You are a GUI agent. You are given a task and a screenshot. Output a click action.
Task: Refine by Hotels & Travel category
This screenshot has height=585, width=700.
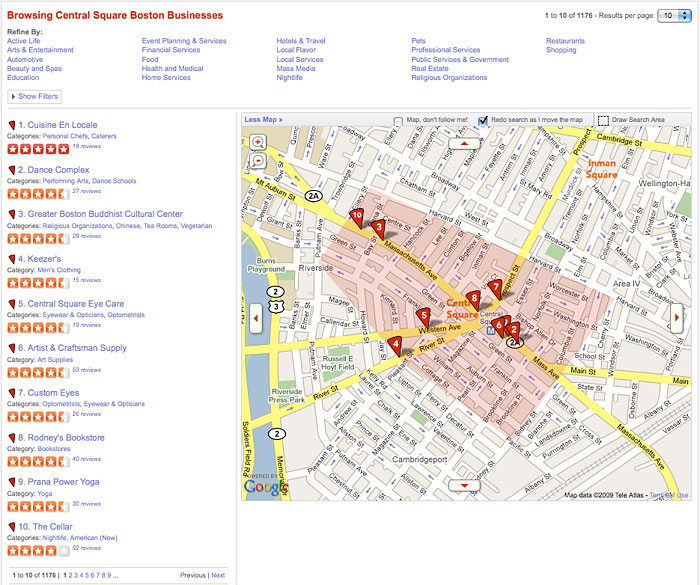point(301,41)
